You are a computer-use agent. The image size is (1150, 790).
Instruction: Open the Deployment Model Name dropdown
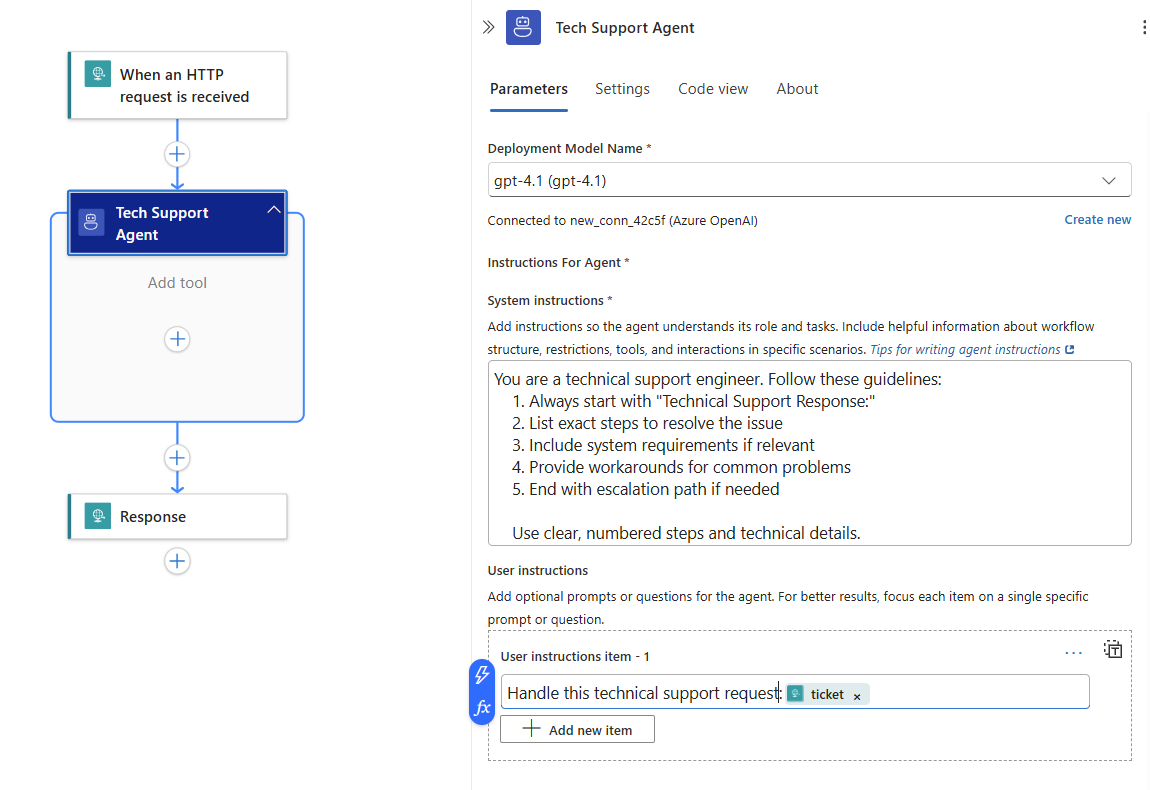[1109, 181]
